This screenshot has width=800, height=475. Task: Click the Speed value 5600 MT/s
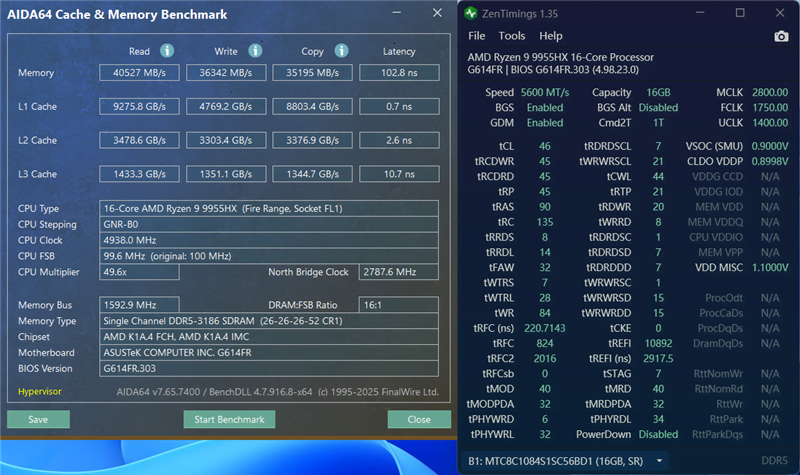tap(545, 92)
